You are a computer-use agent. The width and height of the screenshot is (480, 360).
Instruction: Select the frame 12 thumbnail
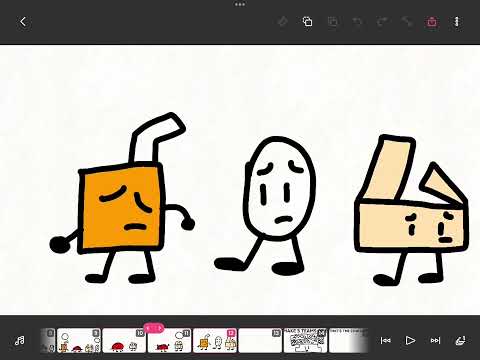[x=215, y=340]
